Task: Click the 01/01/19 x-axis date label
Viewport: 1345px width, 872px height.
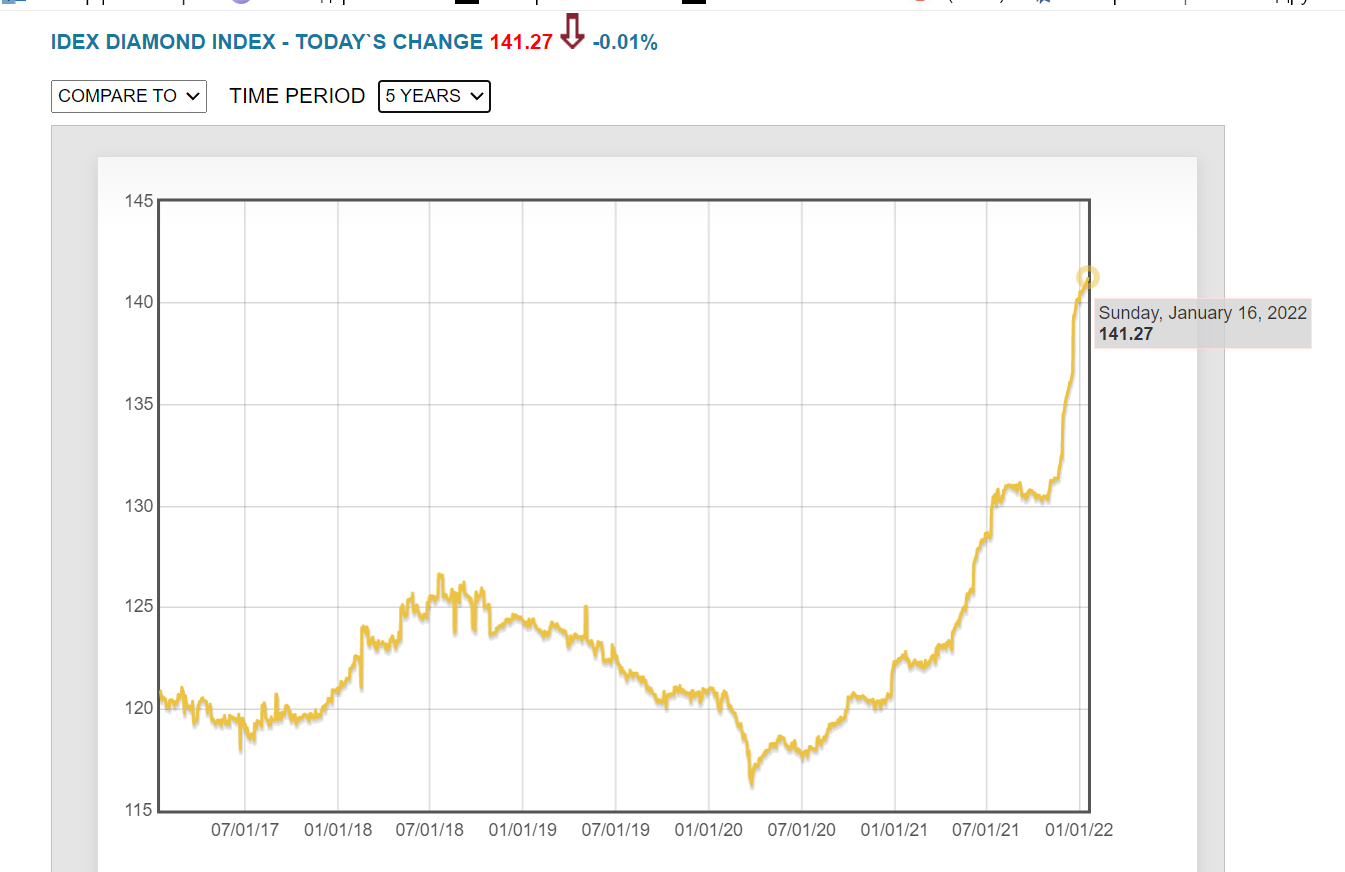Action: 523,831
